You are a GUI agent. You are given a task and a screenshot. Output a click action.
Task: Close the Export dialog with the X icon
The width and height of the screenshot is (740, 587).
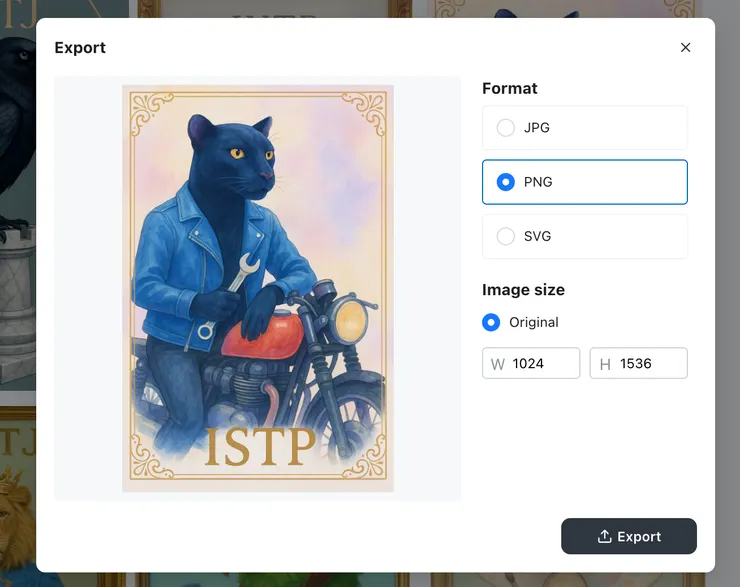pos(685,48)
